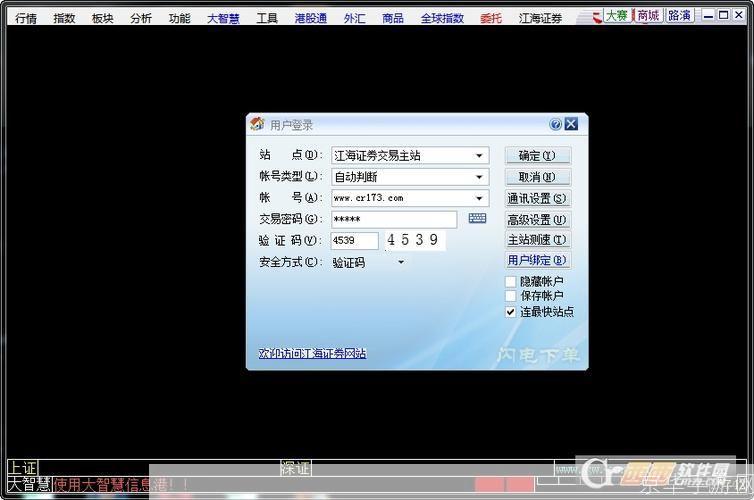Screen dimensions: 754x500
Task: Open the 功能 menu
Action: pyautogui.click(x=180, y=18)
